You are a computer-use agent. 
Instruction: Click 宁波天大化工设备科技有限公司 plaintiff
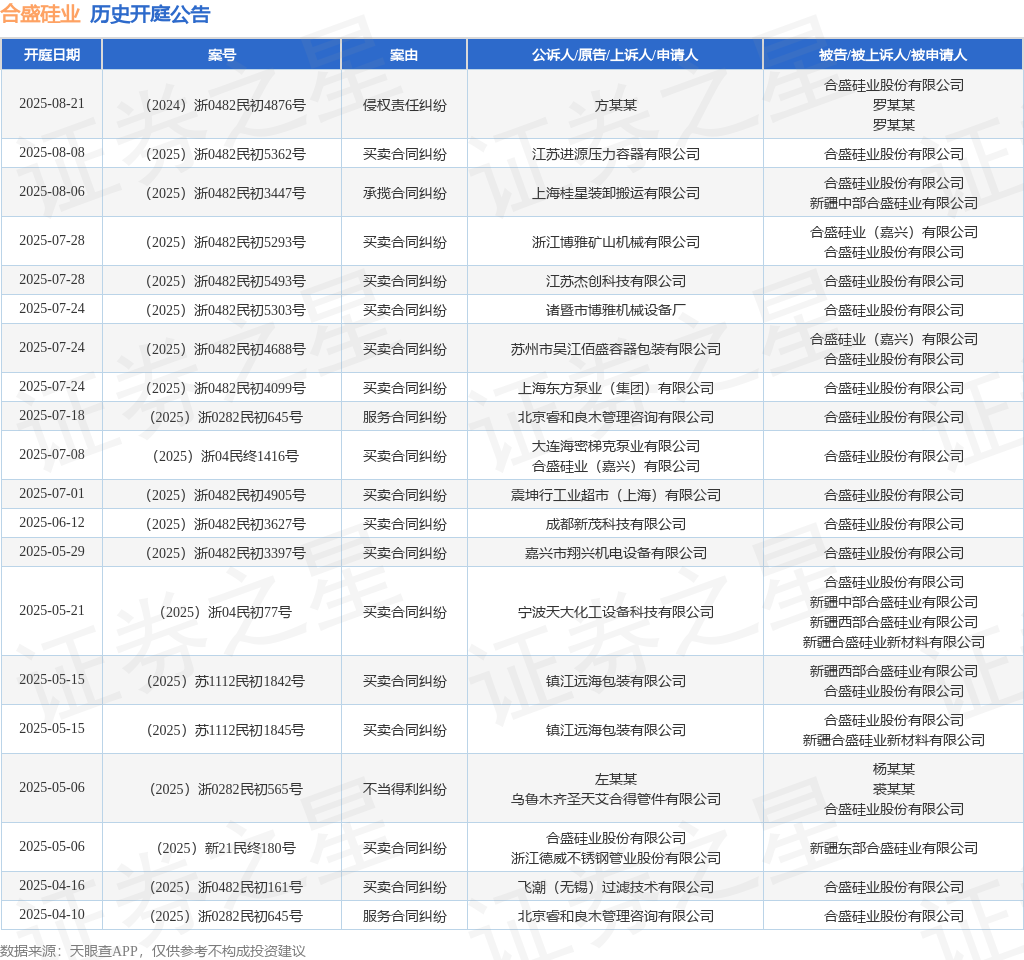point(615,612)
